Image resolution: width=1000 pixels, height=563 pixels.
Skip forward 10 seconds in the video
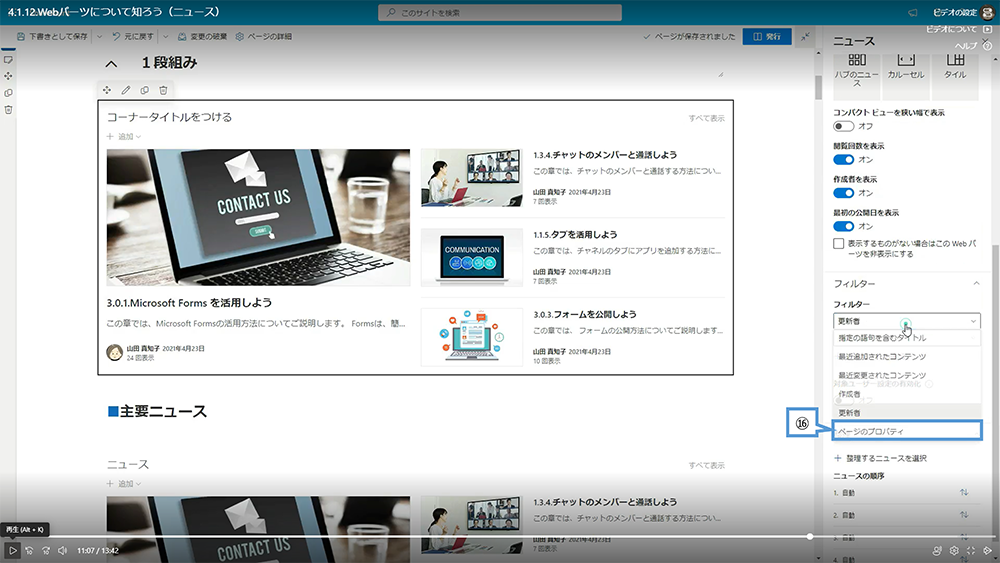point(46,550)
